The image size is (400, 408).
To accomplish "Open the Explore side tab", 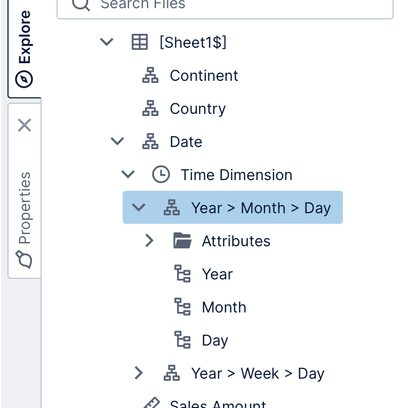I will pos(24,49).
